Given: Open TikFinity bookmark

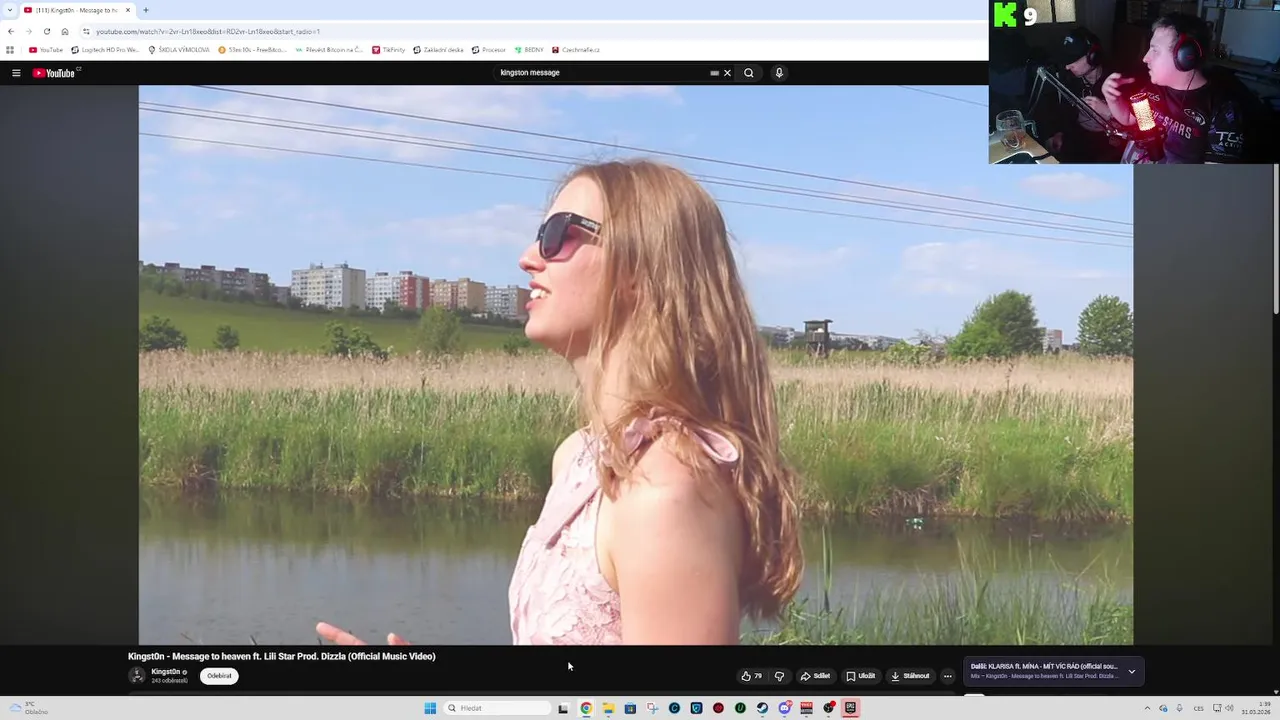Looking at the screenshot, I should (389, 49).
